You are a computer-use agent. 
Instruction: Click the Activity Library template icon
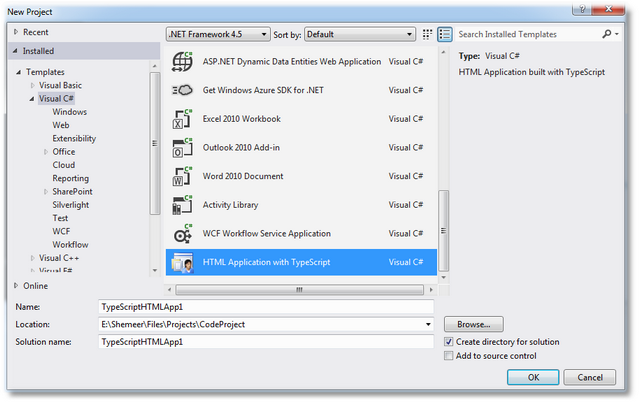click(182, 205)
